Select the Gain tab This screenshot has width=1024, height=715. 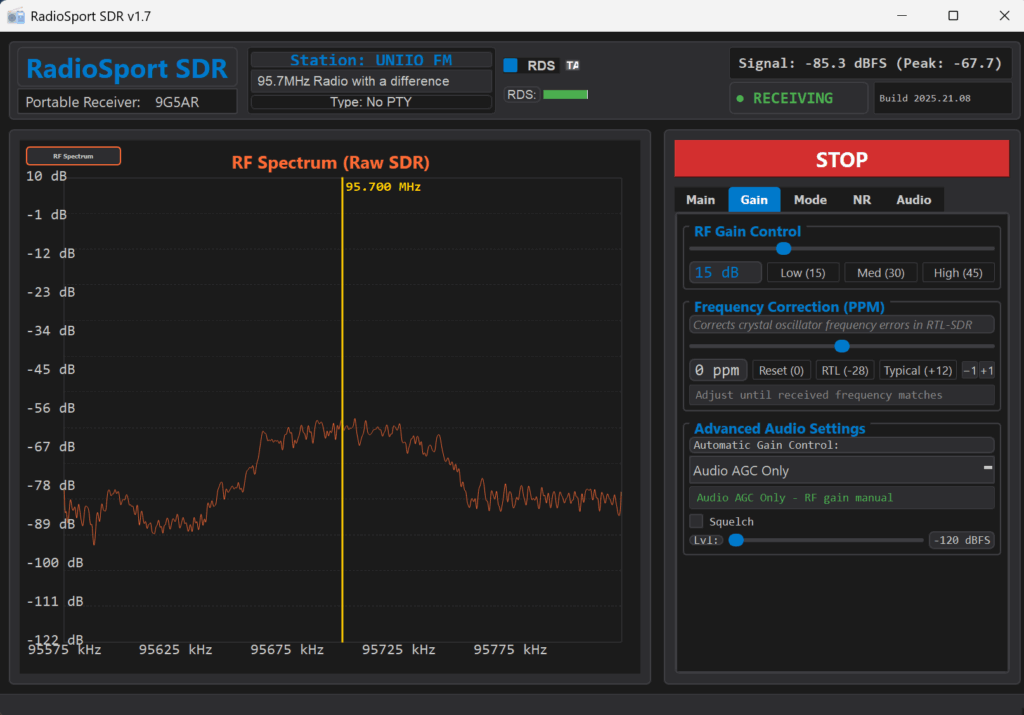click(754, 200)
